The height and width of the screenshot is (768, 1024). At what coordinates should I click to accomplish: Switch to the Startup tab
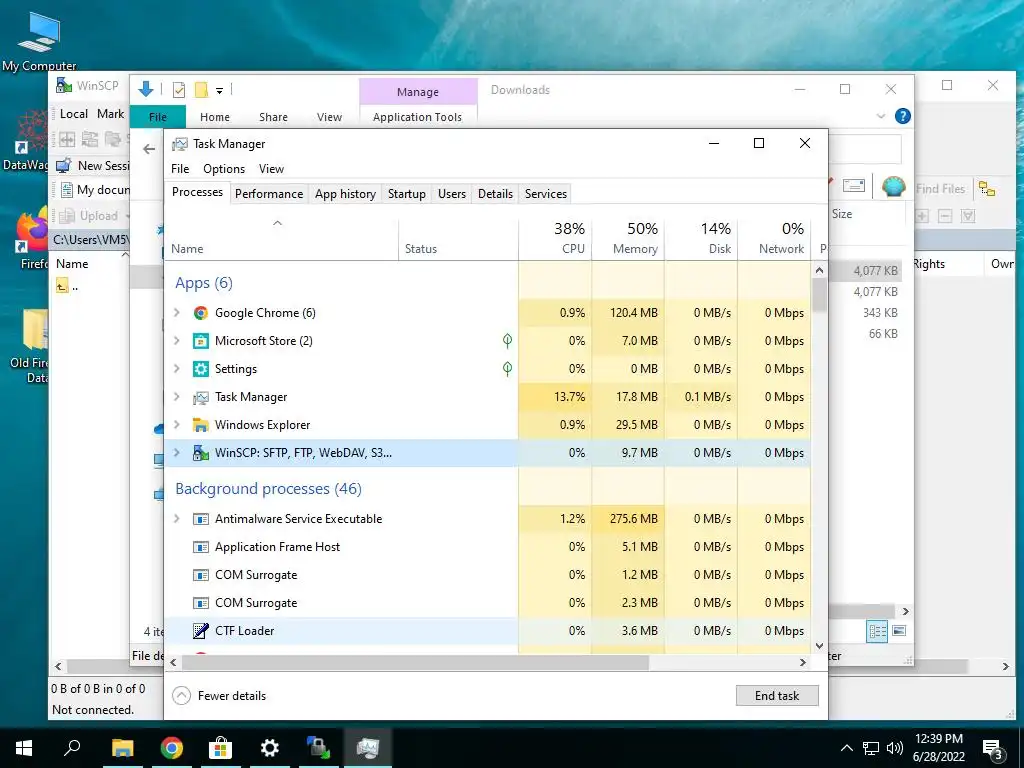[406, 194]
